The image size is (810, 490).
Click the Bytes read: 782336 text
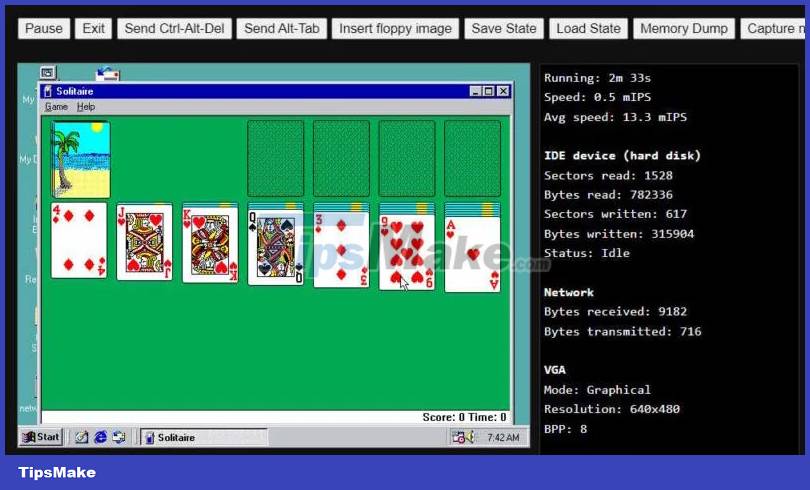click(608, 195)
